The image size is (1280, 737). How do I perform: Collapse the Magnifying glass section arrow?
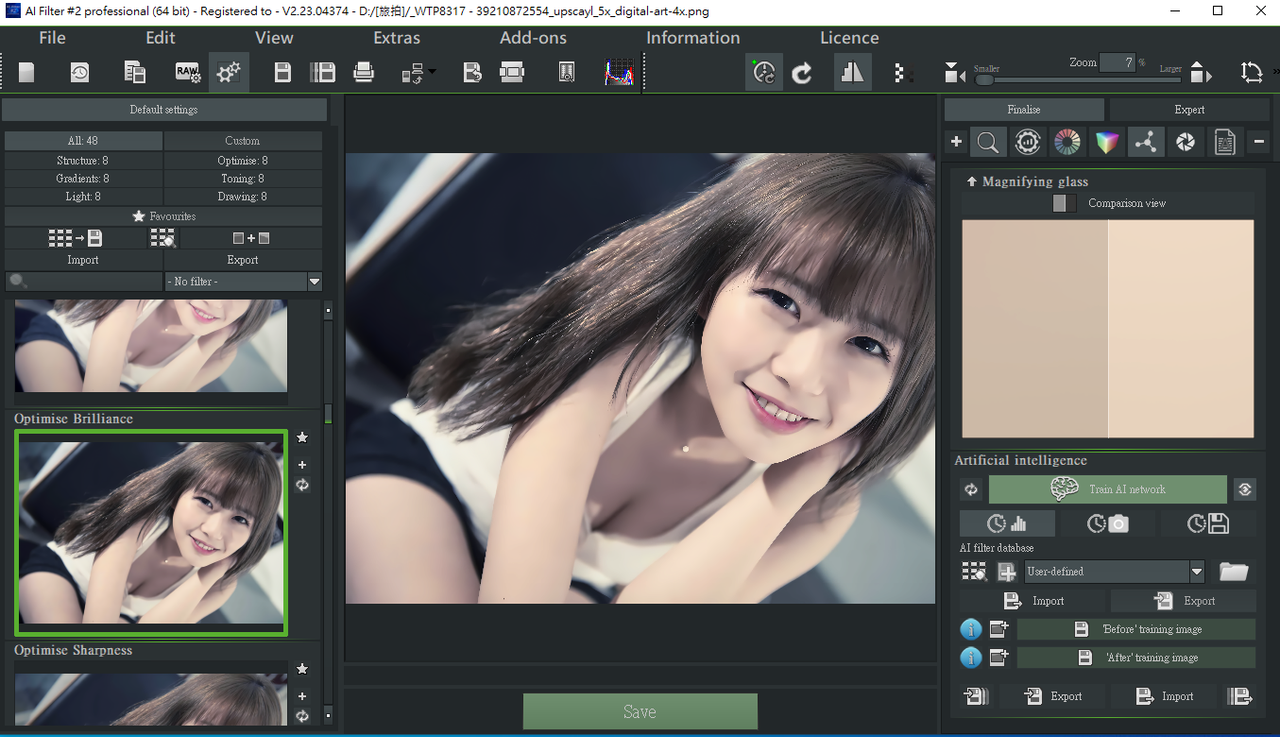click(970, 182)
